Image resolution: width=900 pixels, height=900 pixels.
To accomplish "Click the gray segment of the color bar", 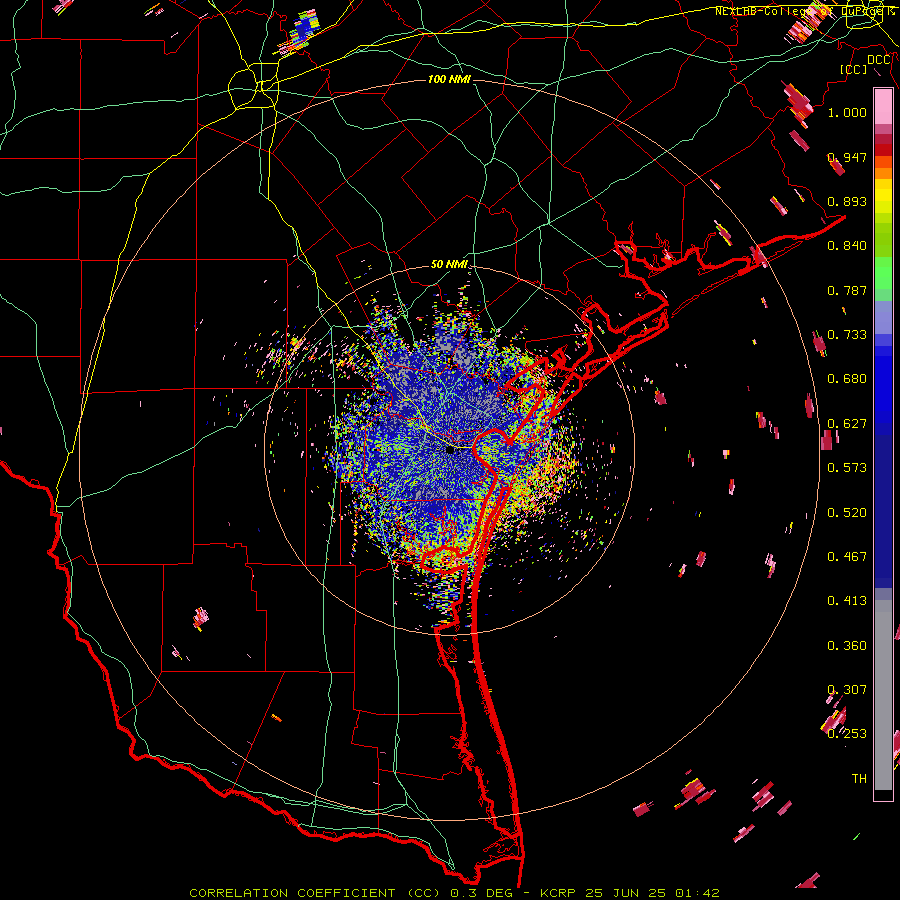I will (883, 695).
